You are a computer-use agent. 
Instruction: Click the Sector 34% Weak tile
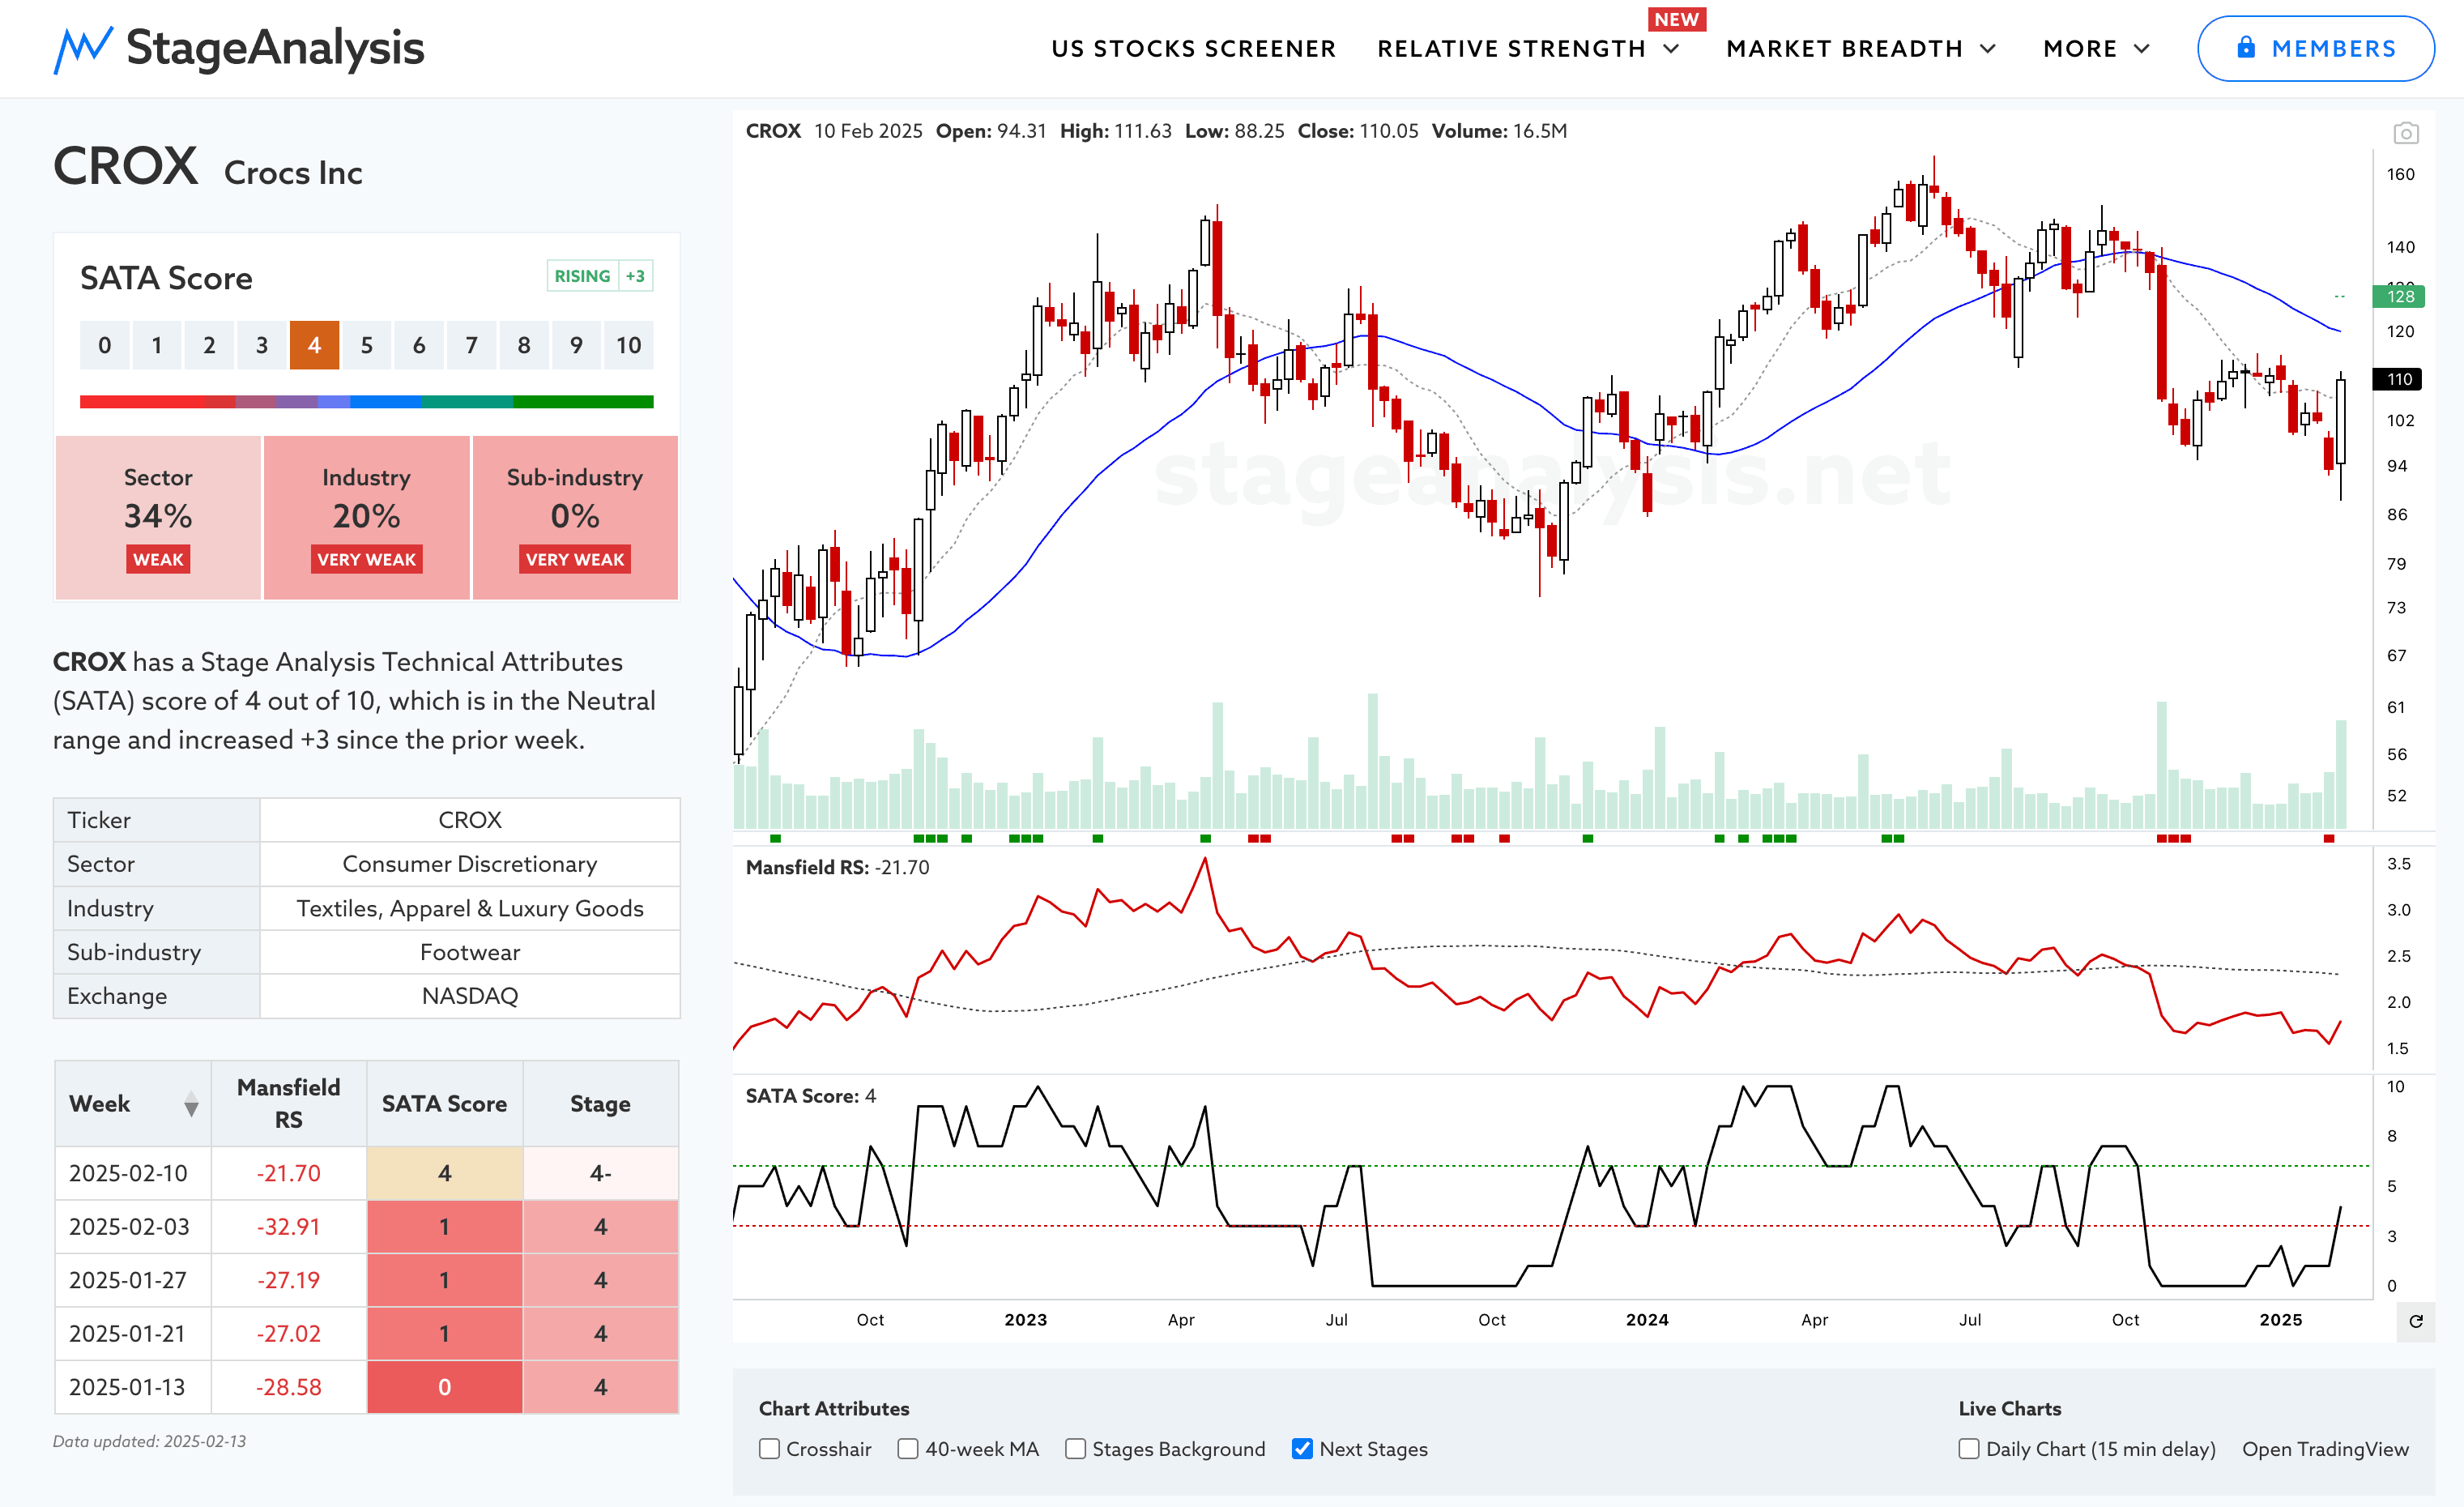click(x=158, y=517)
